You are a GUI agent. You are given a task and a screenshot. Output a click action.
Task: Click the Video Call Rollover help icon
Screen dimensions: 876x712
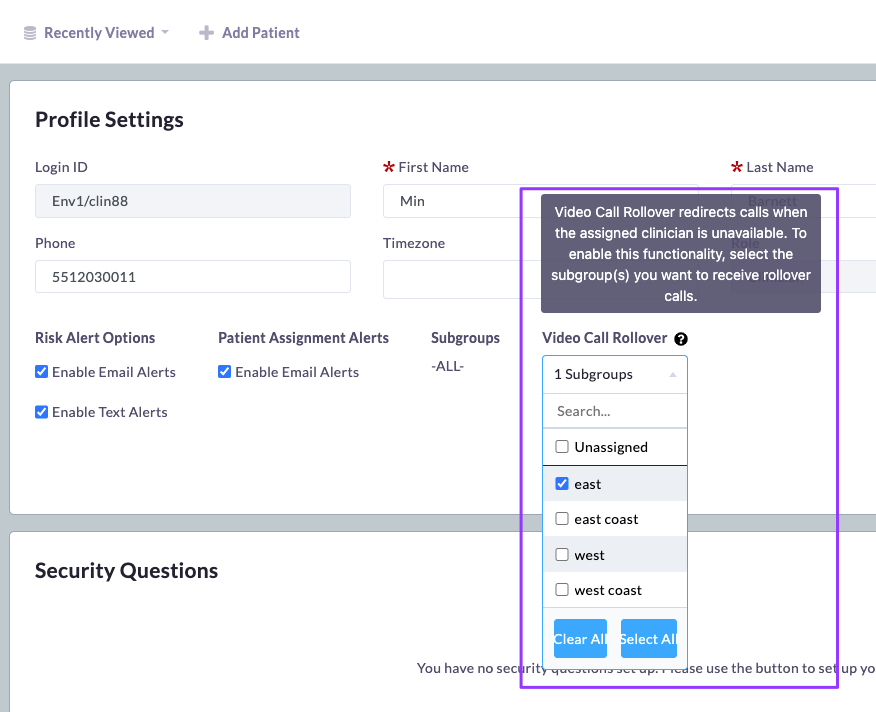click(681, 339)
